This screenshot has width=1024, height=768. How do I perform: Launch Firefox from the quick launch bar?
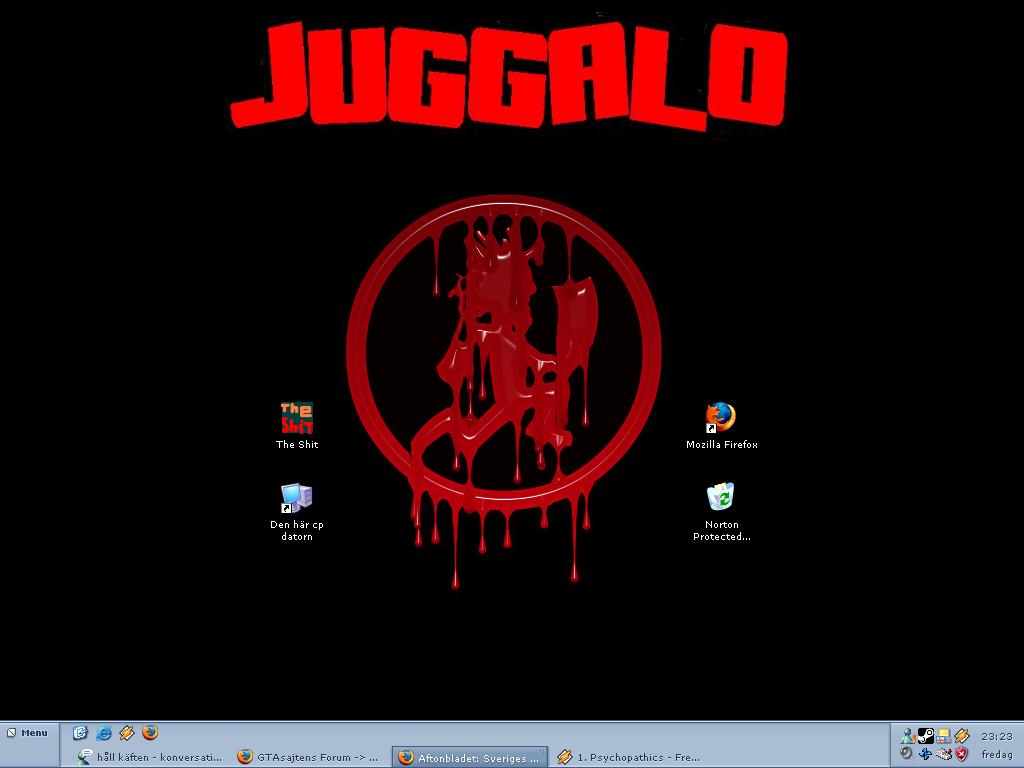tap(150, 733)
